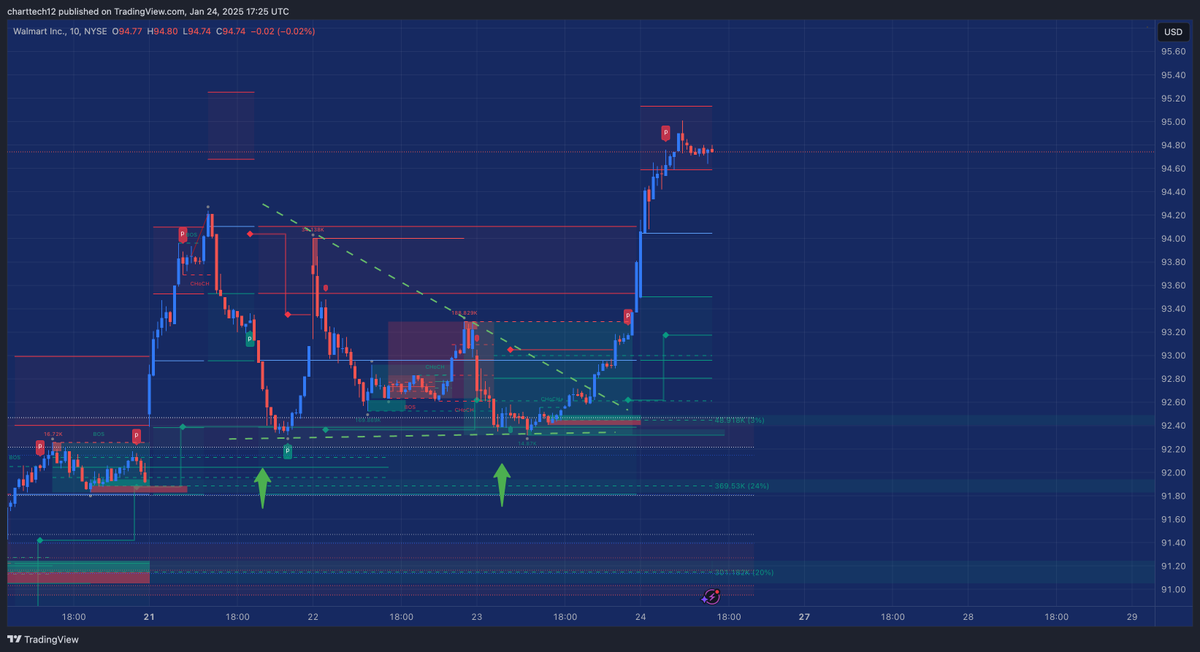Click the purple lightning icon on time axis
The width and height of the screenshot is (1200, 652).
[x=711, y=596]
